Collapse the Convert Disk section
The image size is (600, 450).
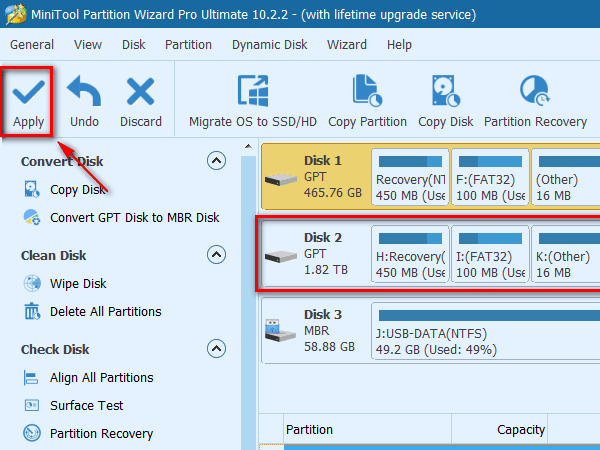(x=216, y=161)
